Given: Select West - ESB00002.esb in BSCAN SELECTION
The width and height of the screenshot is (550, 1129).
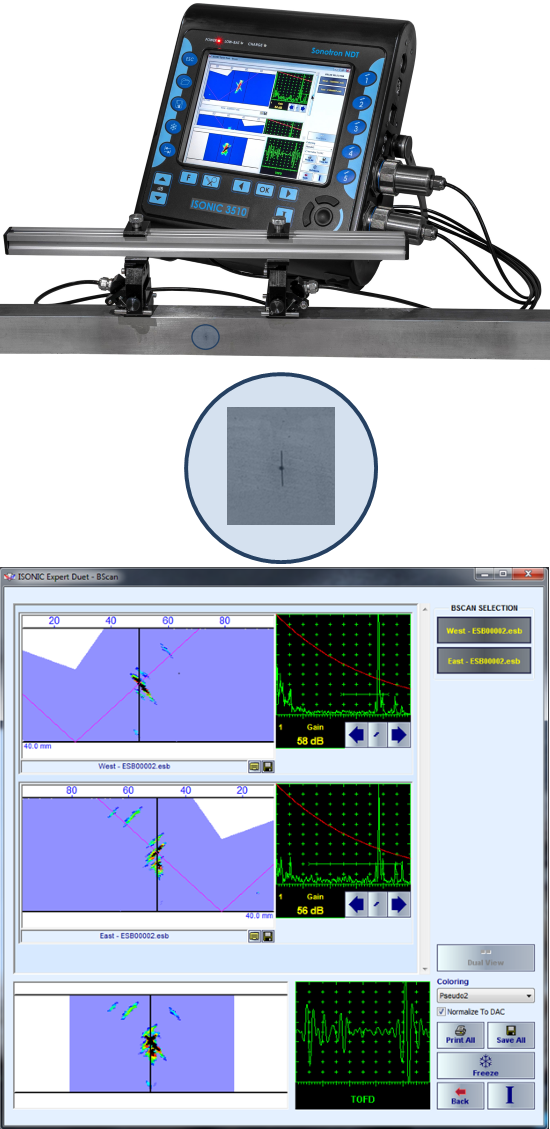Looking at the screenshot, I should click(x=484, y=631).
